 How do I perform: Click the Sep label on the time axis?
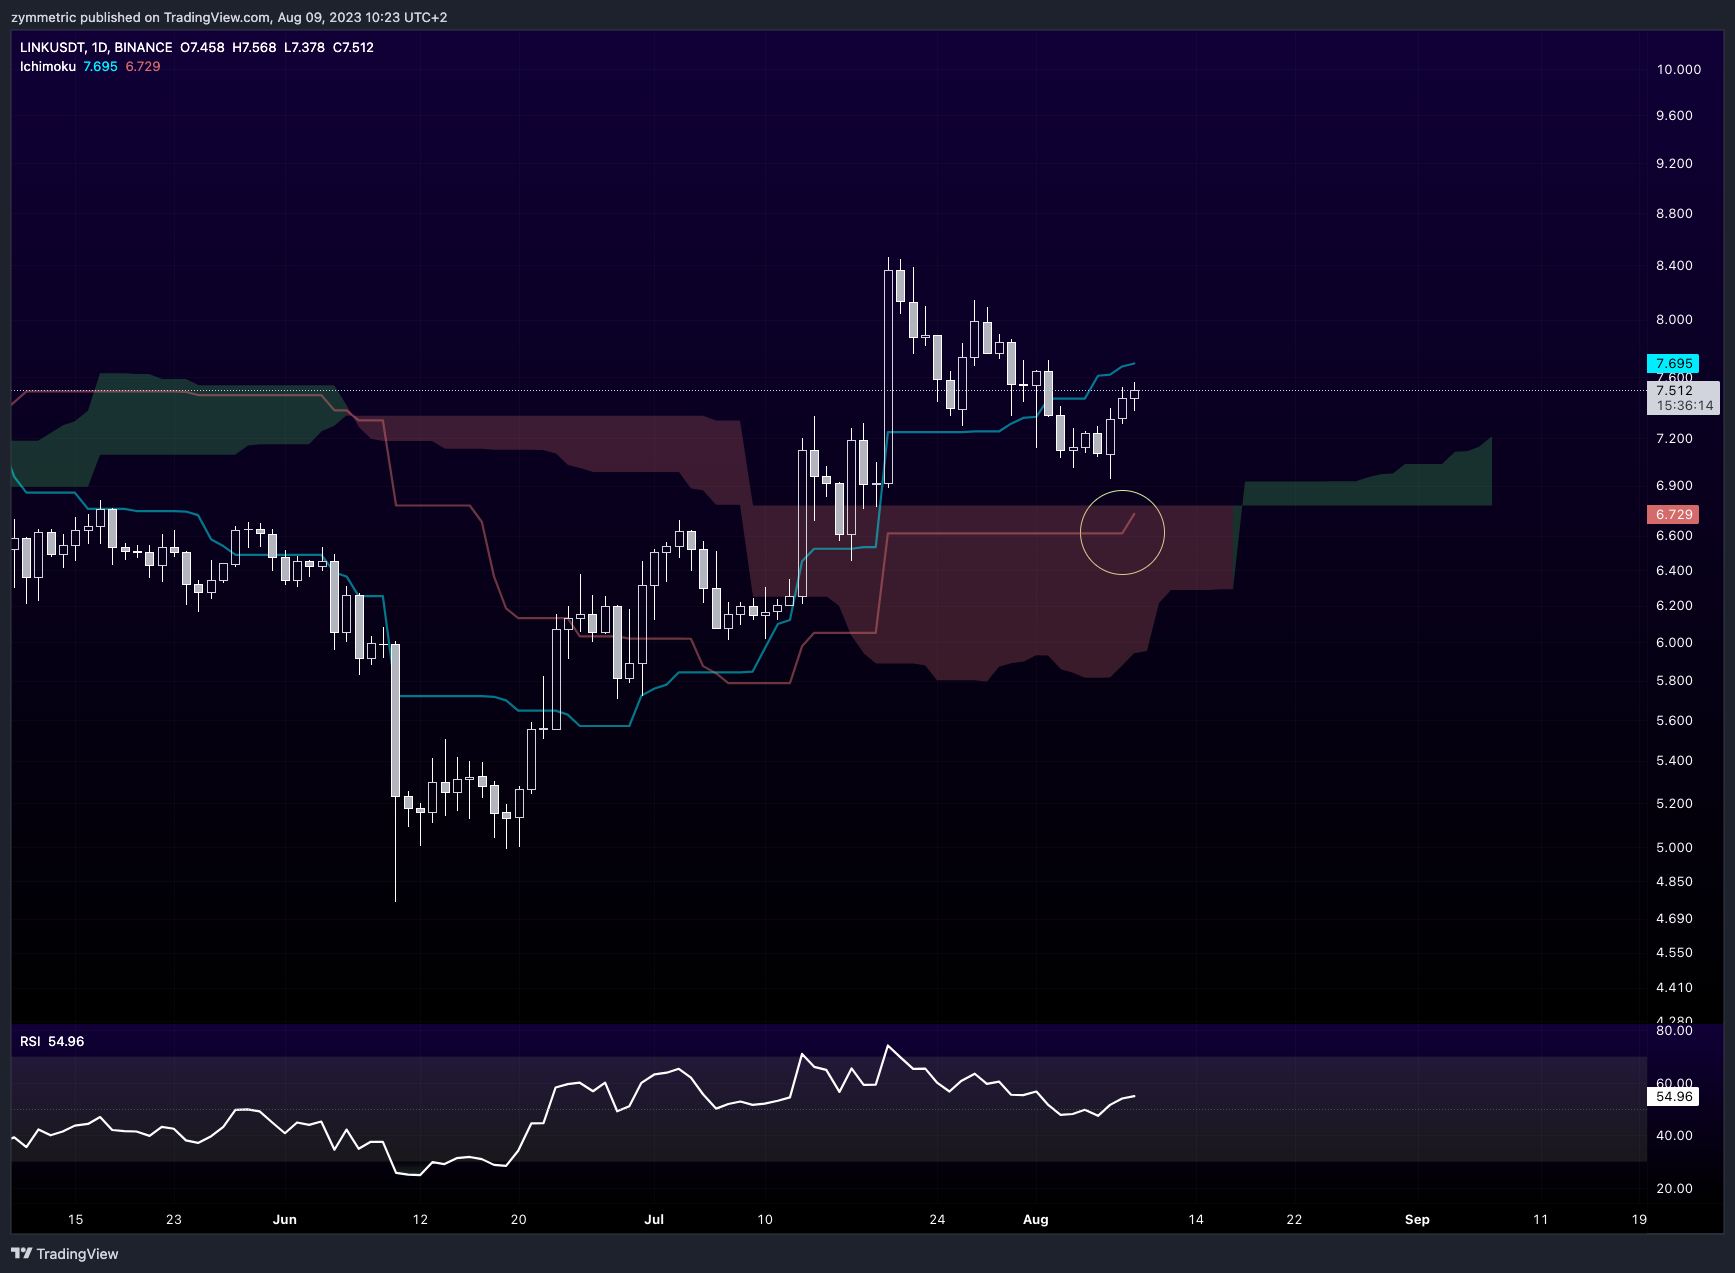(1417, 1219)
